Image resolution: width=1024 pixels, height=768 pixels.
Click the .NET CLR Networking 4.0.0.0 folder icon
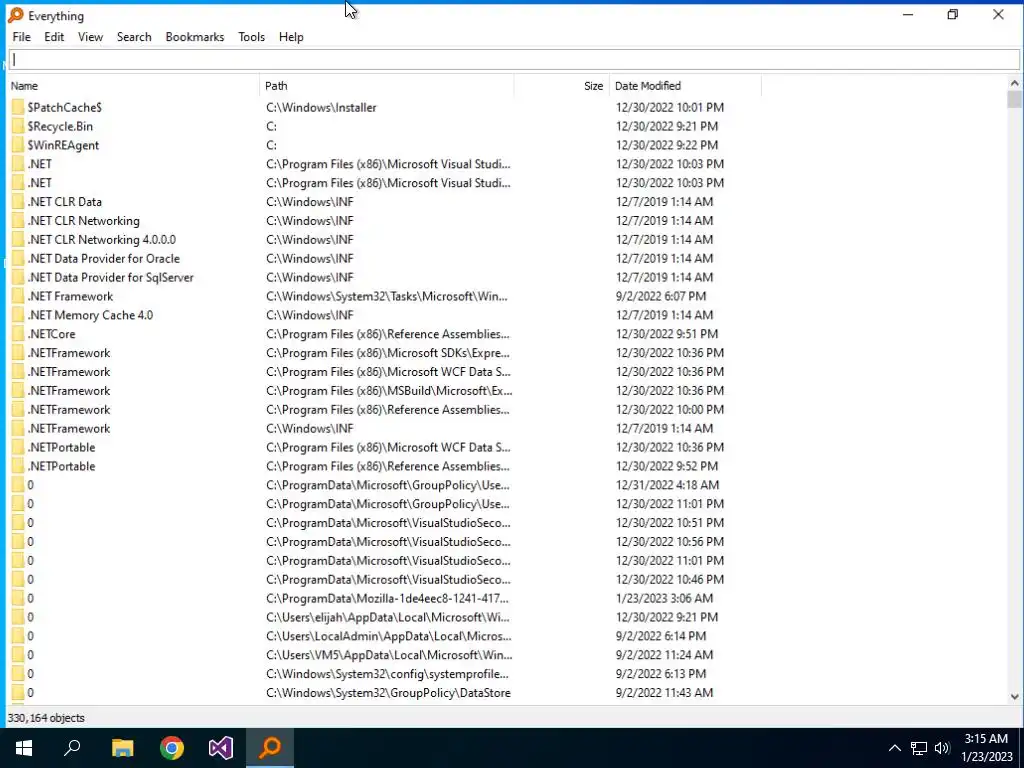(18, 240)
